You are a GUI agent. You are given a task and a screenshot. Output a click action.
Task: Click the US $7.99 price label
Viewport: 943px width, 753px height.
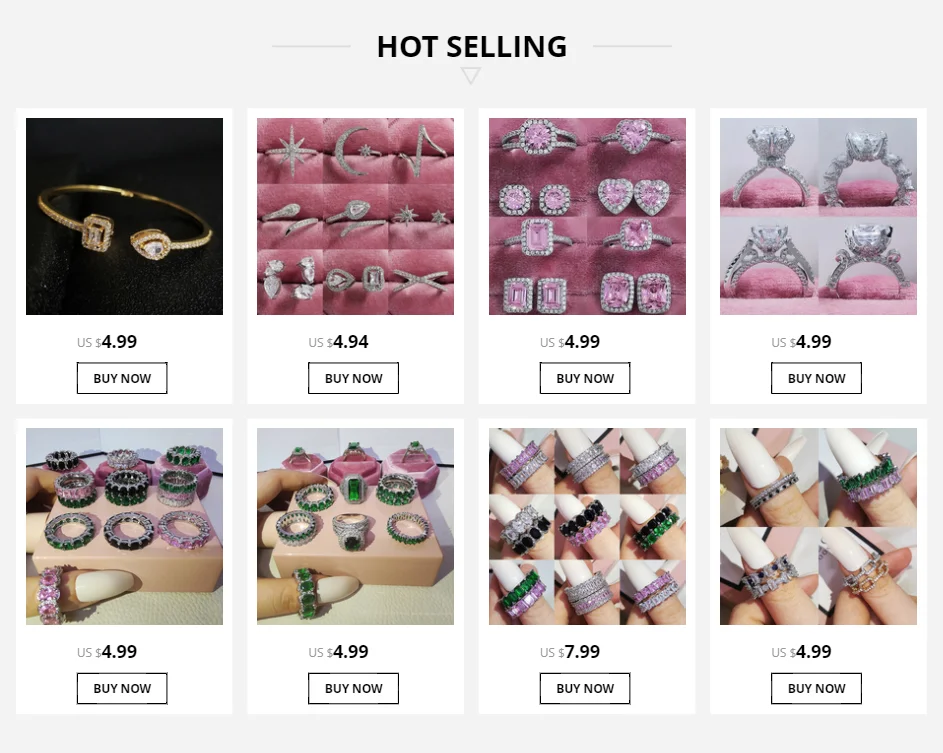click(x=570, y=651)
